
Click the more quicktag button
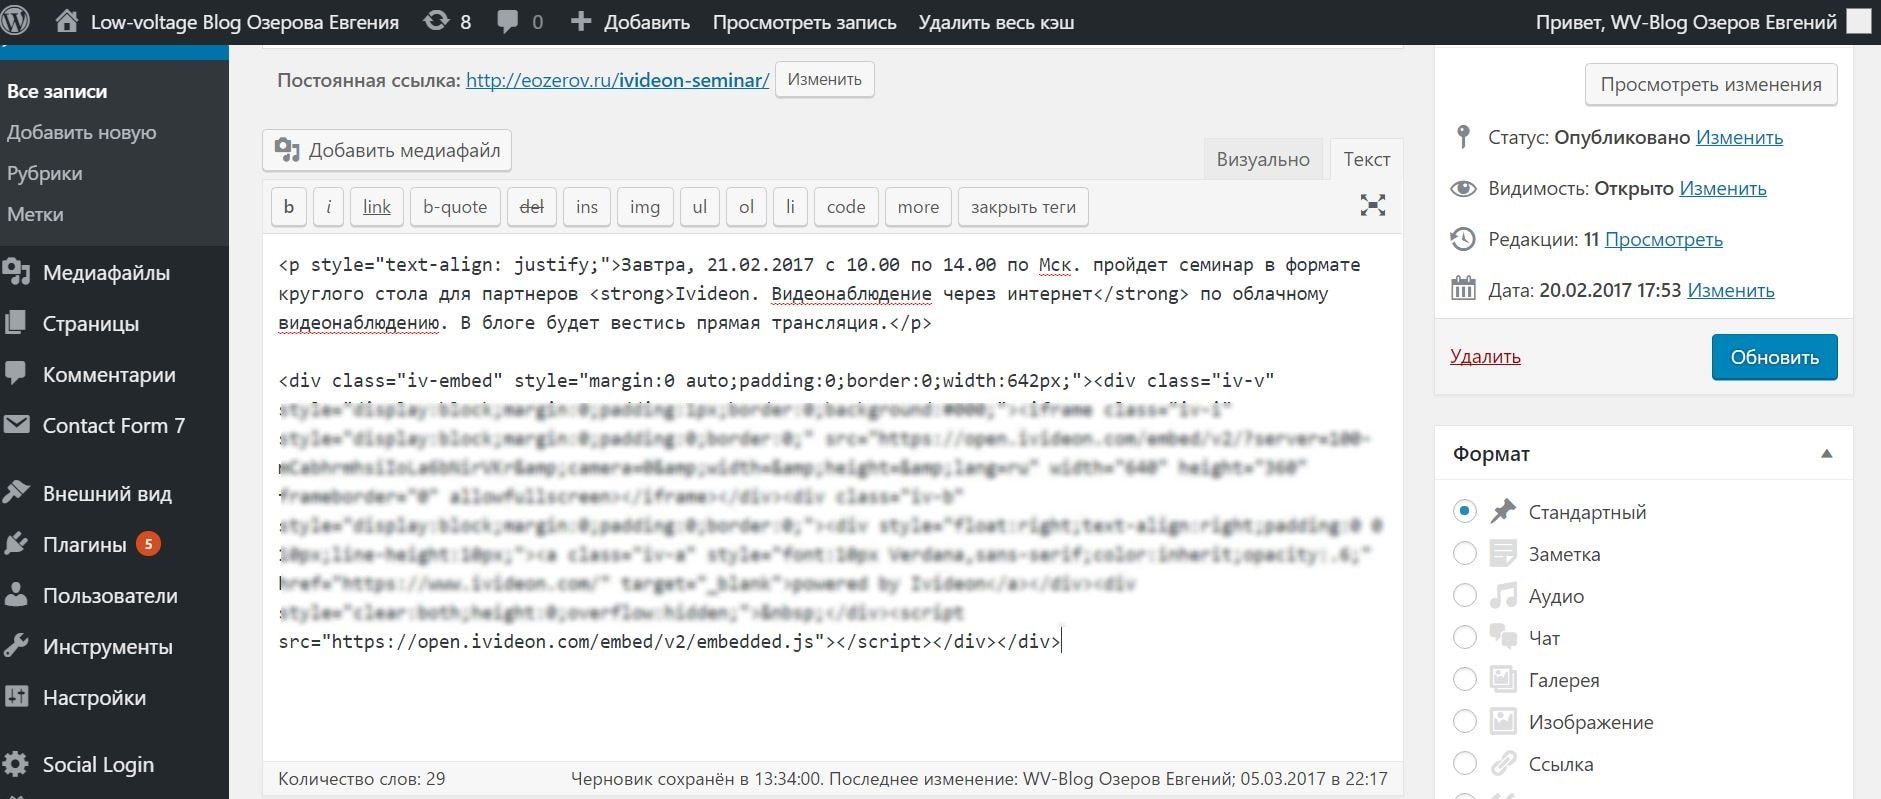(x=918, y=206)
